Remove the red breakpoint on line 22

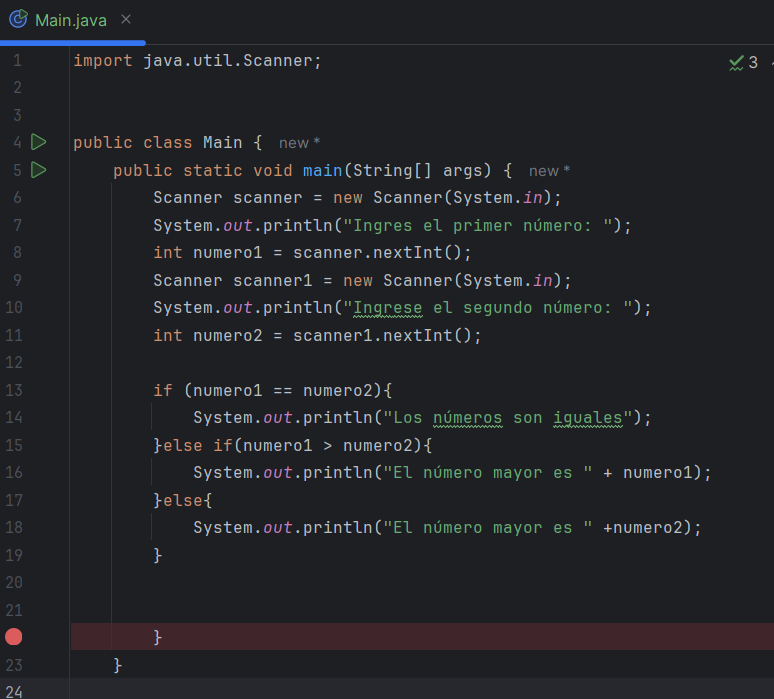coord(14,637)
